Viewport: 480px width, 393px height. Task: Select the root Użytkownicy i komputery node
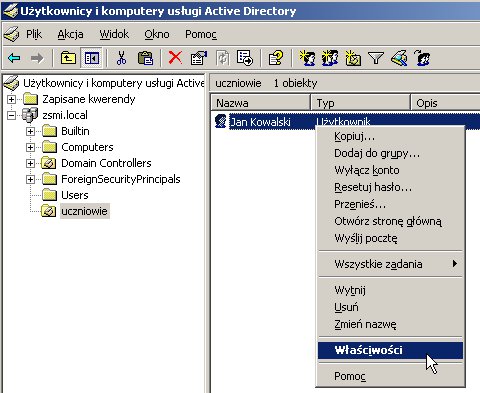coord(113,83)
